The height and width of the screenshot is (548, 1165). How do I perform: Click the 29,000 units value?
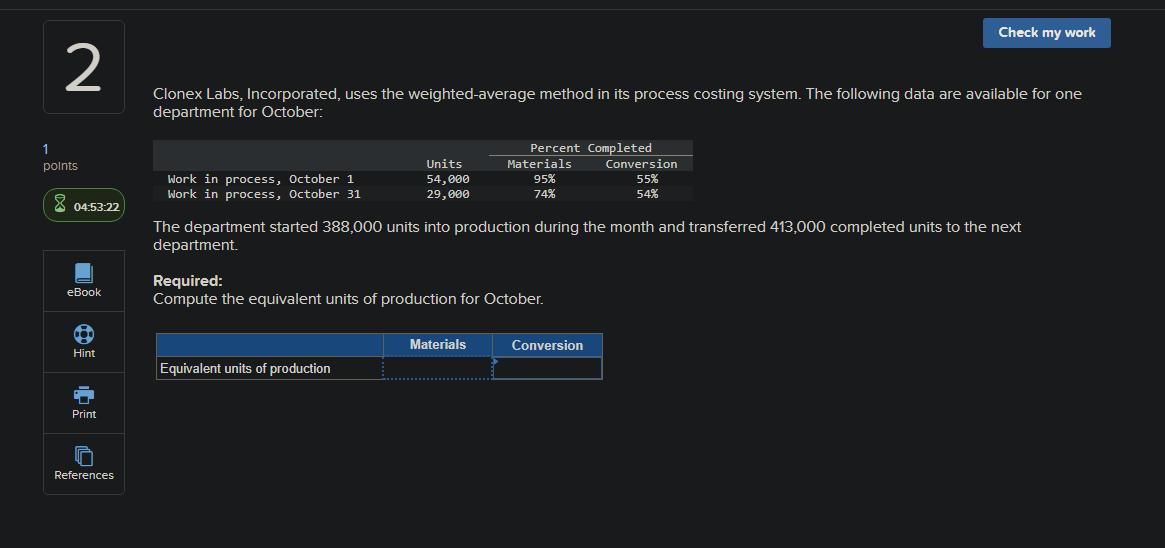pyautogui.click(x=447, y=194)
